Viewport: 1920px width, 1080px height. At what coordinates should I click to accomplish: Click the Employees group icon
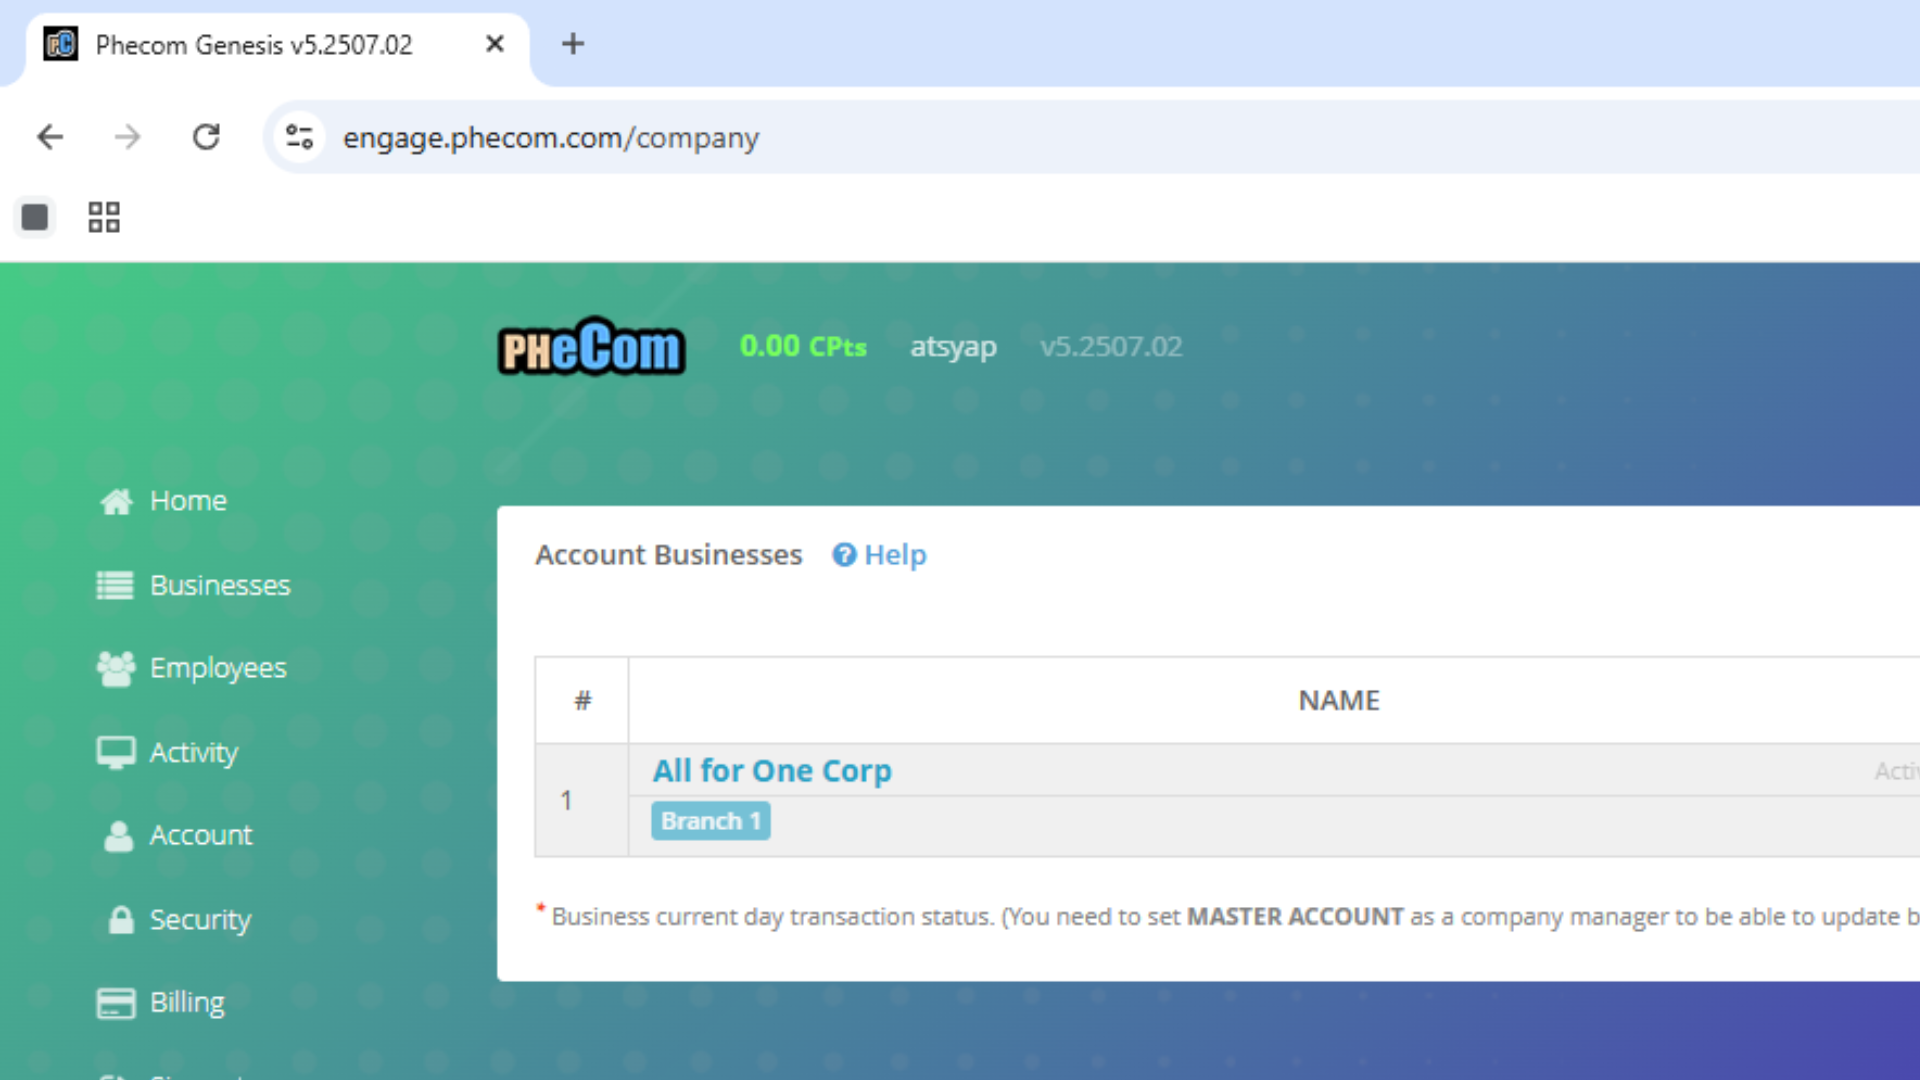[116, 668]
